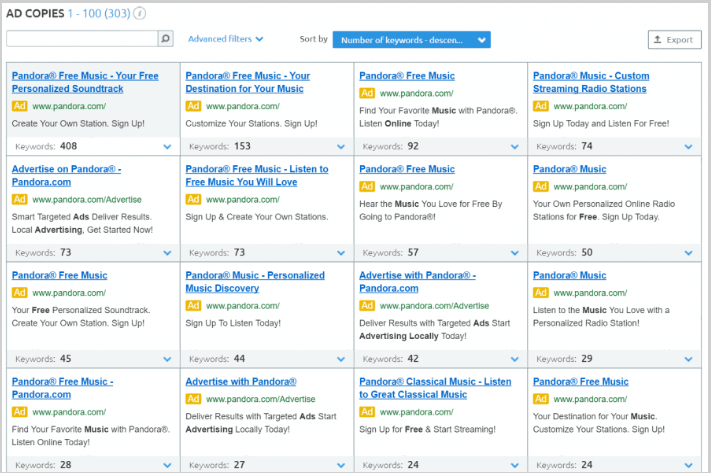The width and height of the screenshot is (711, 473).
Task: Click www.pandora.com/Advertise URL in the 73-keywords card
Action: coord(87,200)
